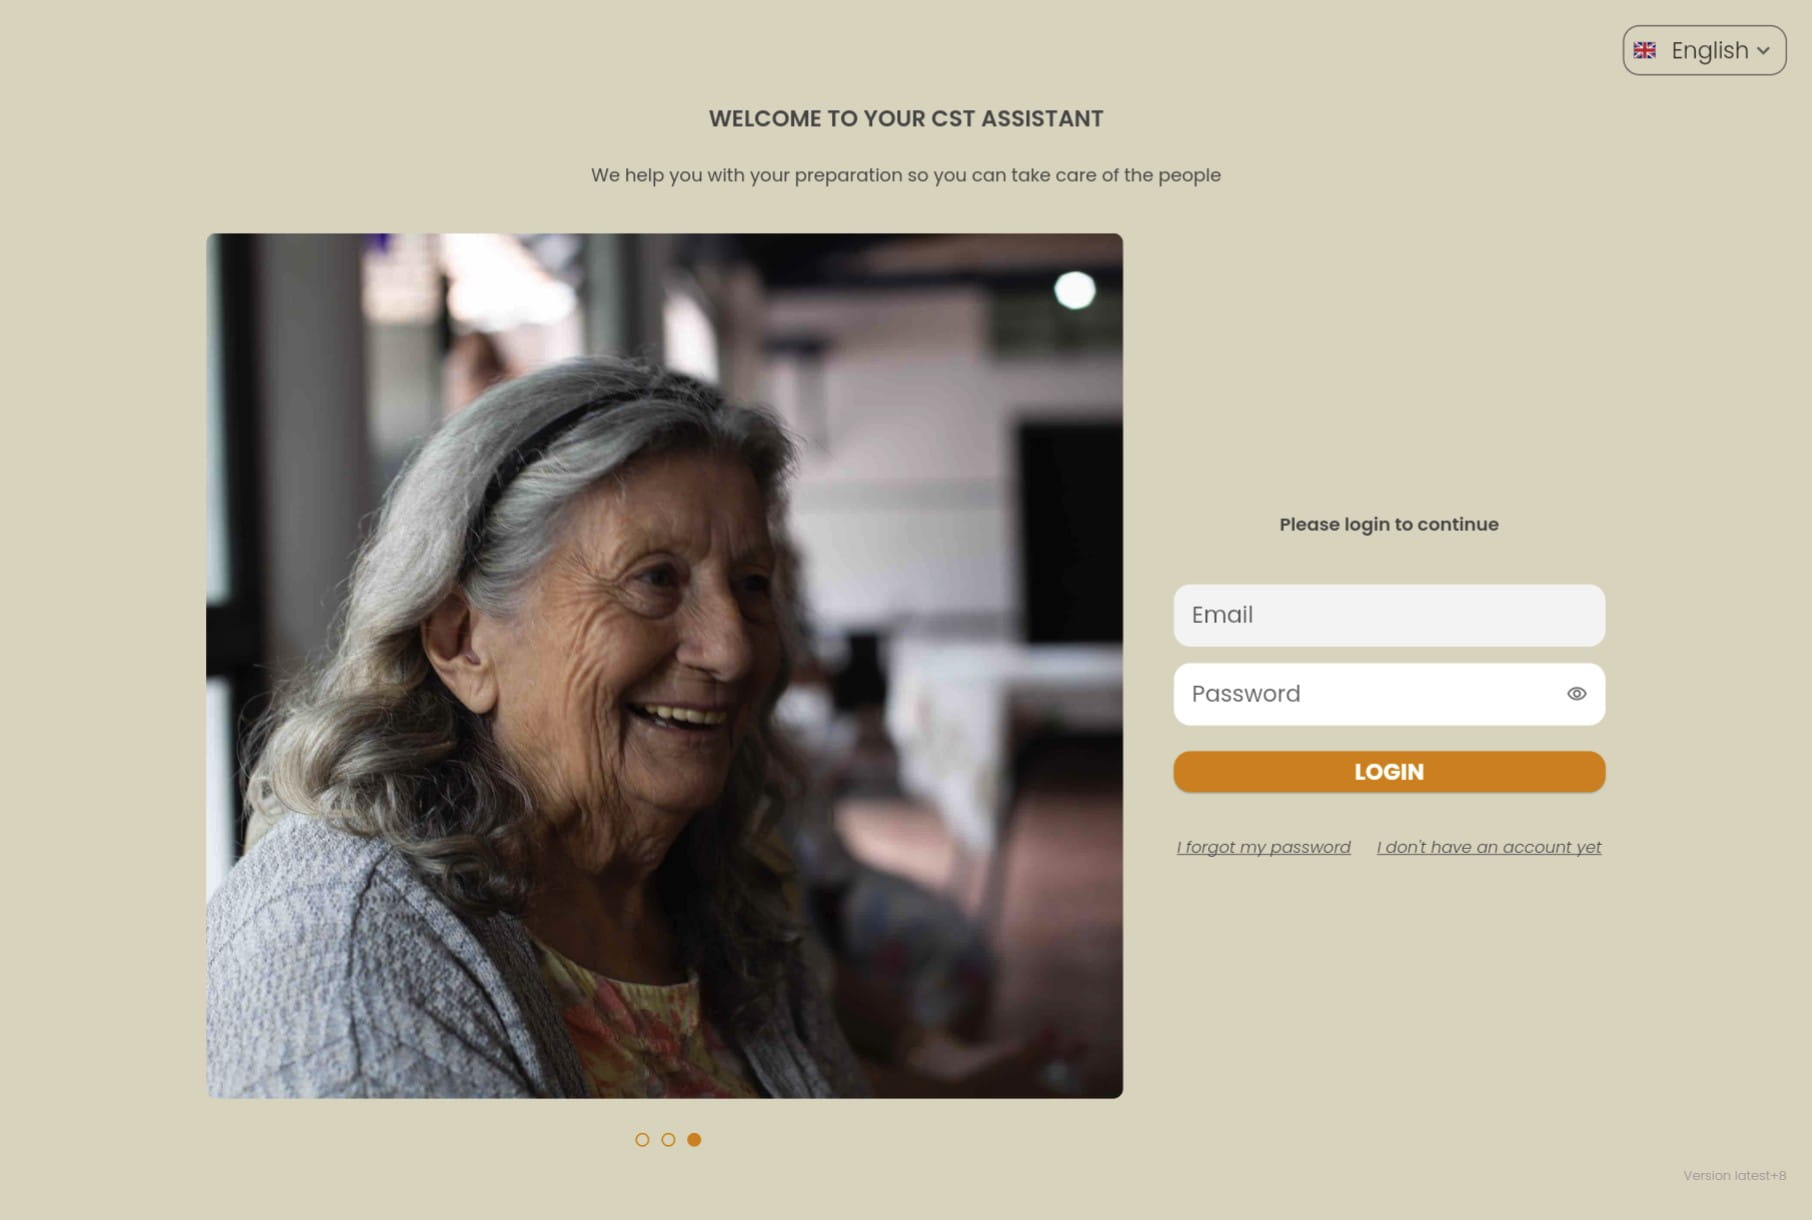Click the white ceiling light in the photo
Image resolution: width=1812 pixels, height=1220 pixels.
click(1075, 290)
